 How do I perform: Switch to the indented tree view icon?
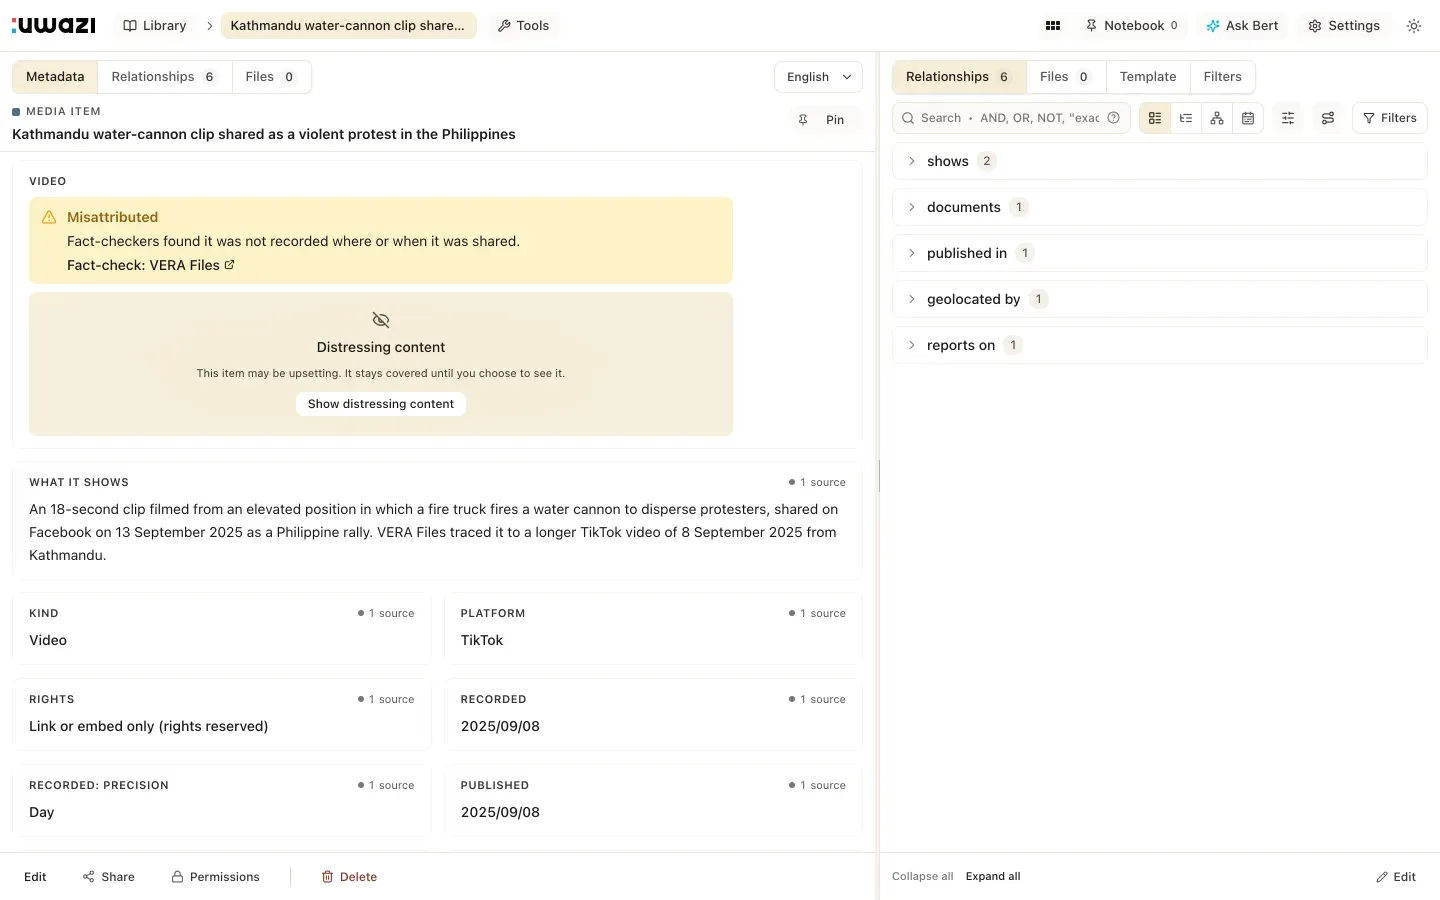tap(1186, 118)
